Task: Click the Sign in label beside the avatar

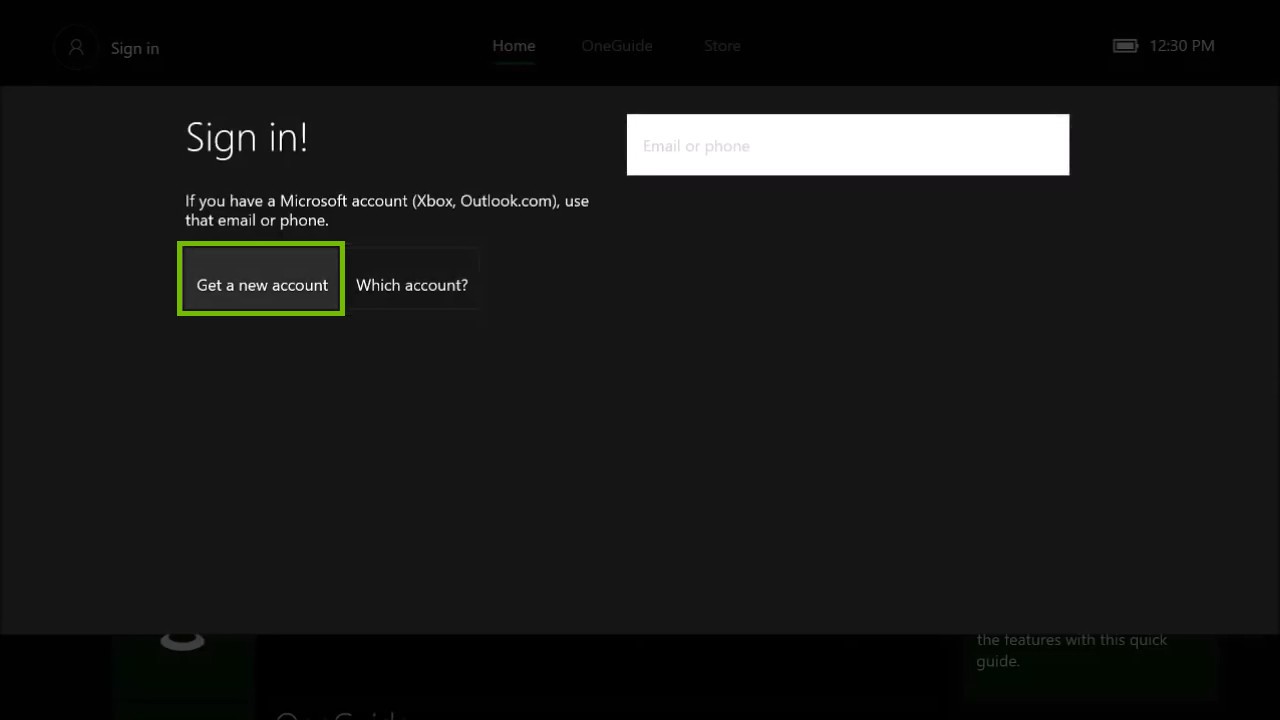Action: [x=135, y=48]
